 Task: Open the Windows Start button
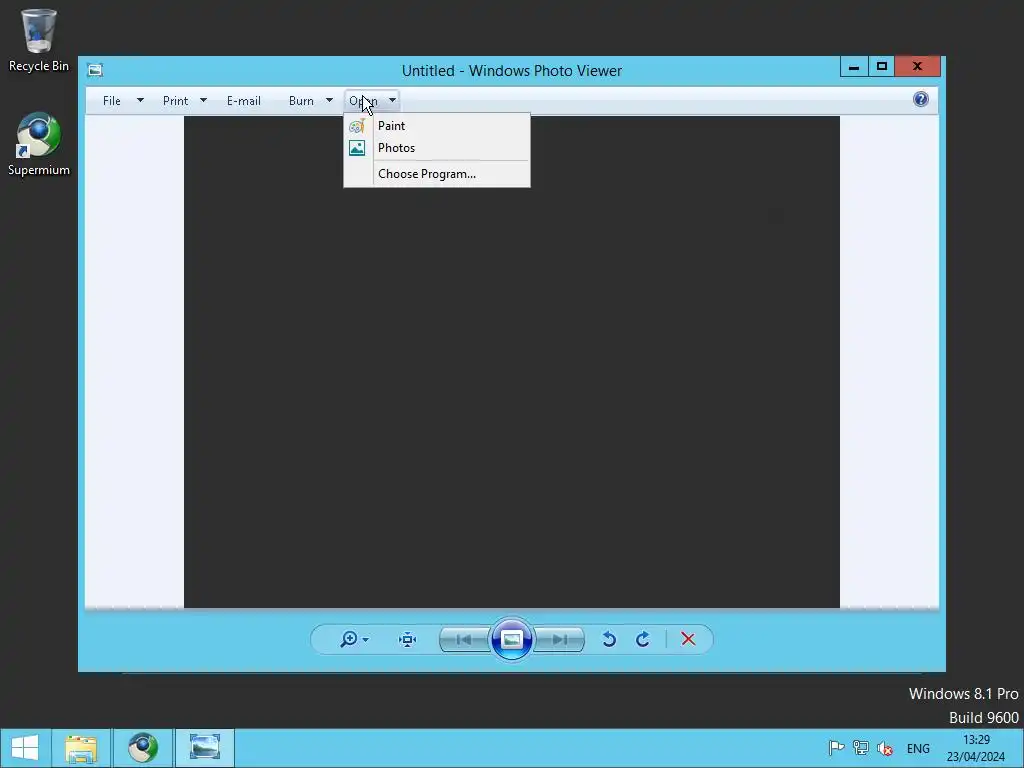[25, 748]
